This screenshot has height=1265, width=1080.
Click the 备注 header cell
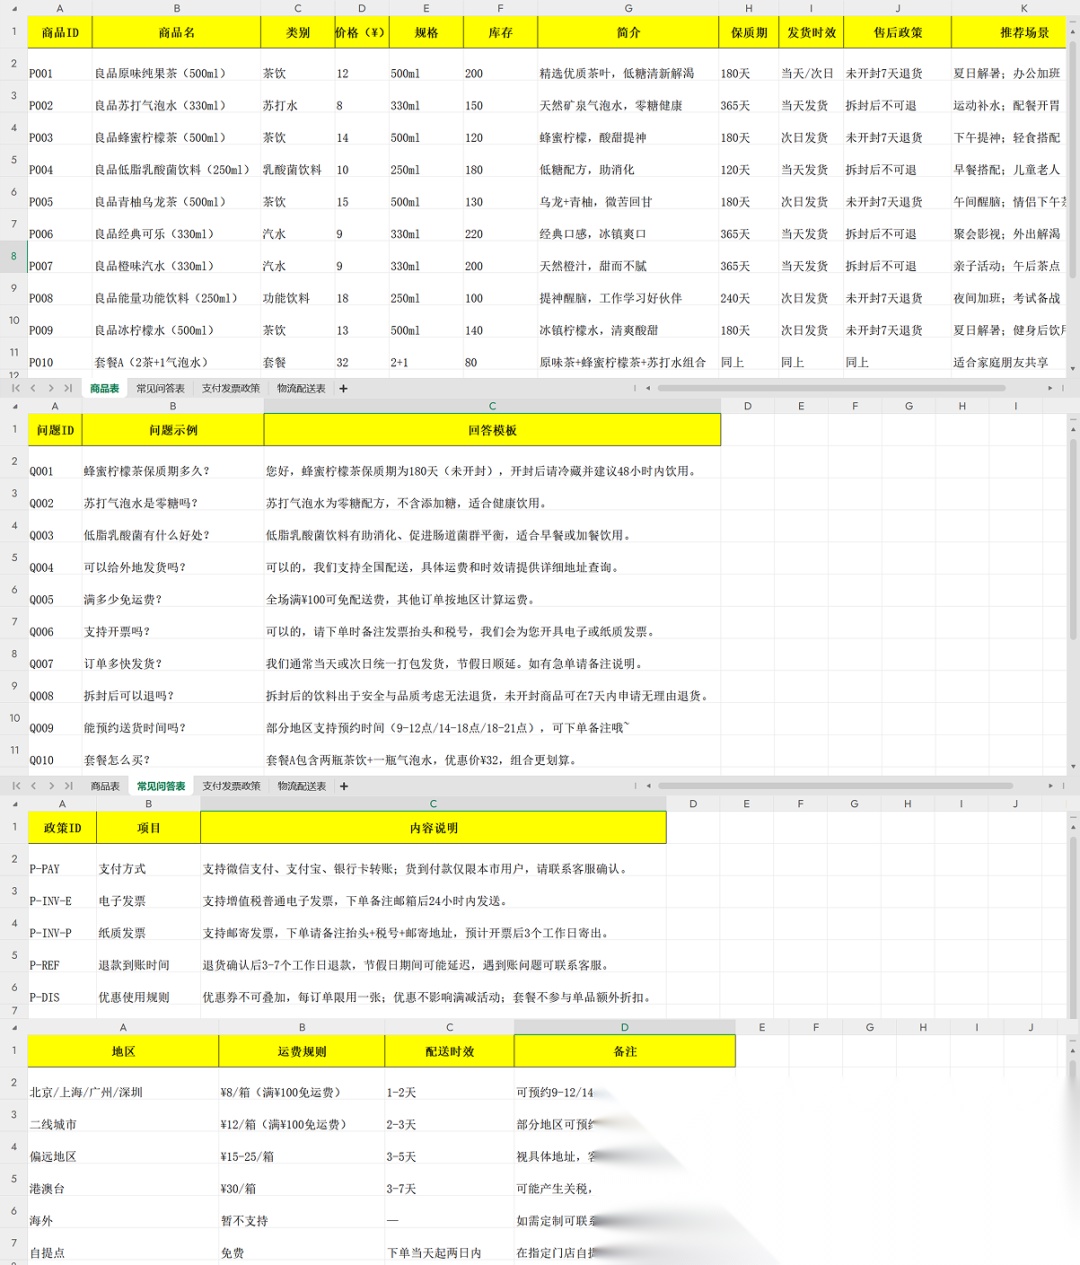pos(625,1051)
